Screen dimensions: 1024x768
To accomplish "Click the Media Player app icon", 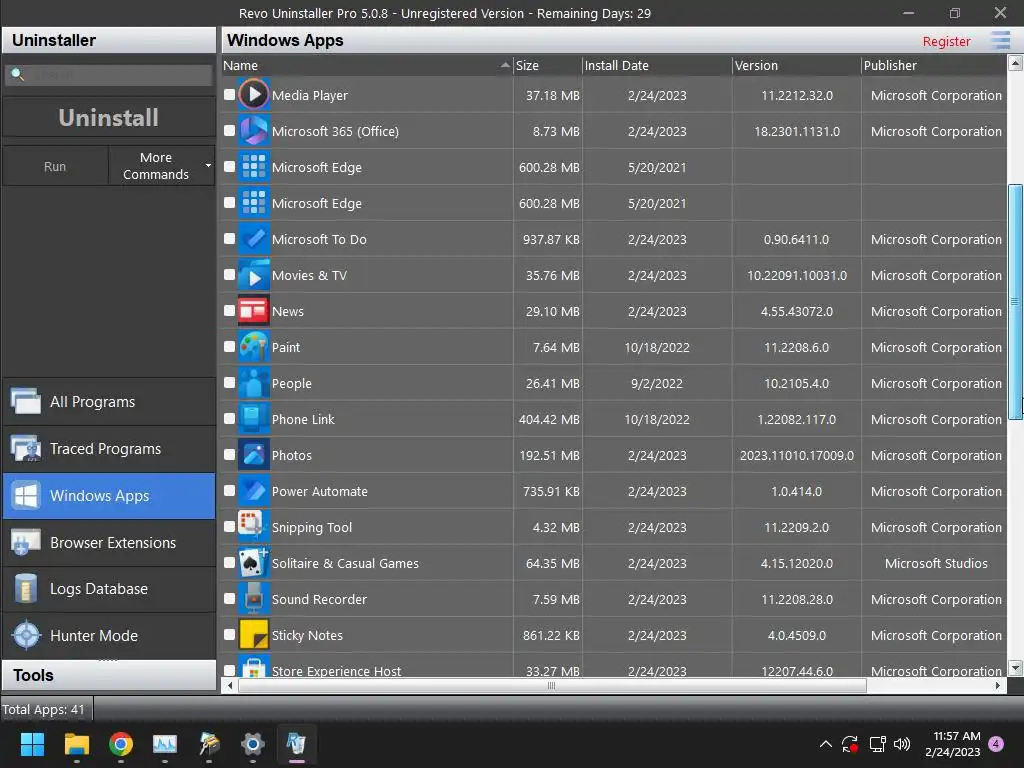I will pyautogui.click(x=253, y=95).
